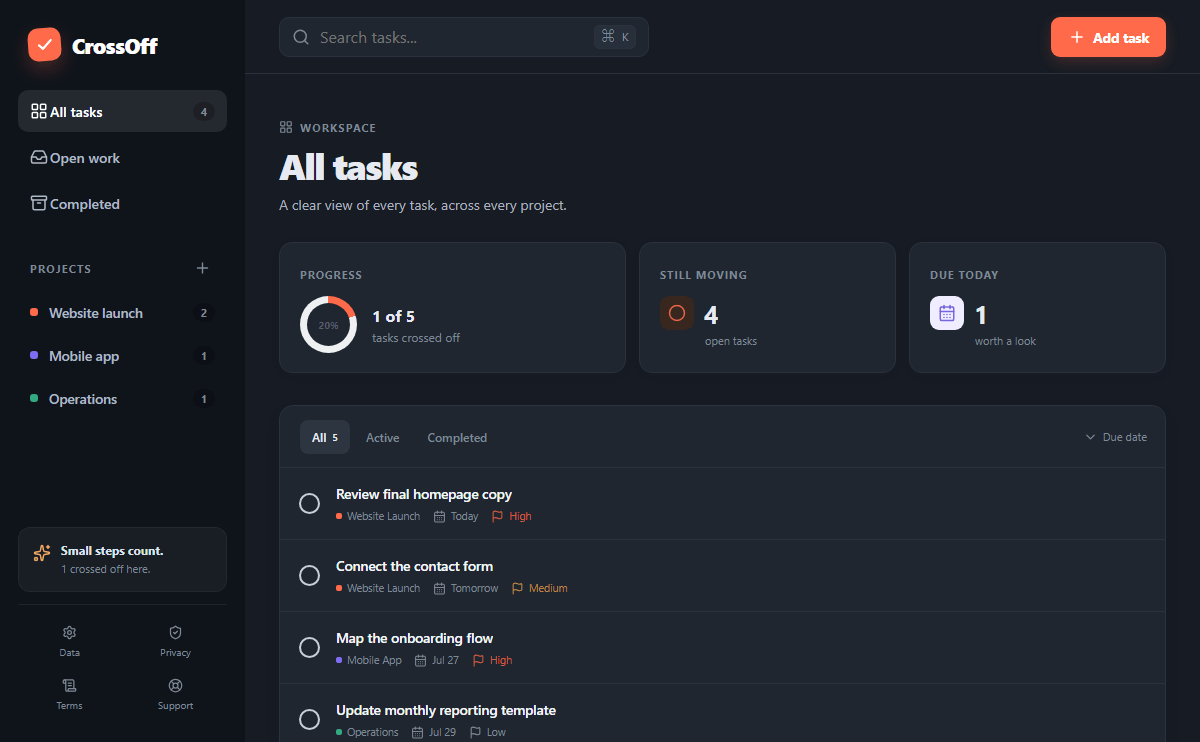Click the Open work inbox icon
The height and width of the screenshot is (742, 1200).
tap(39, 157)
